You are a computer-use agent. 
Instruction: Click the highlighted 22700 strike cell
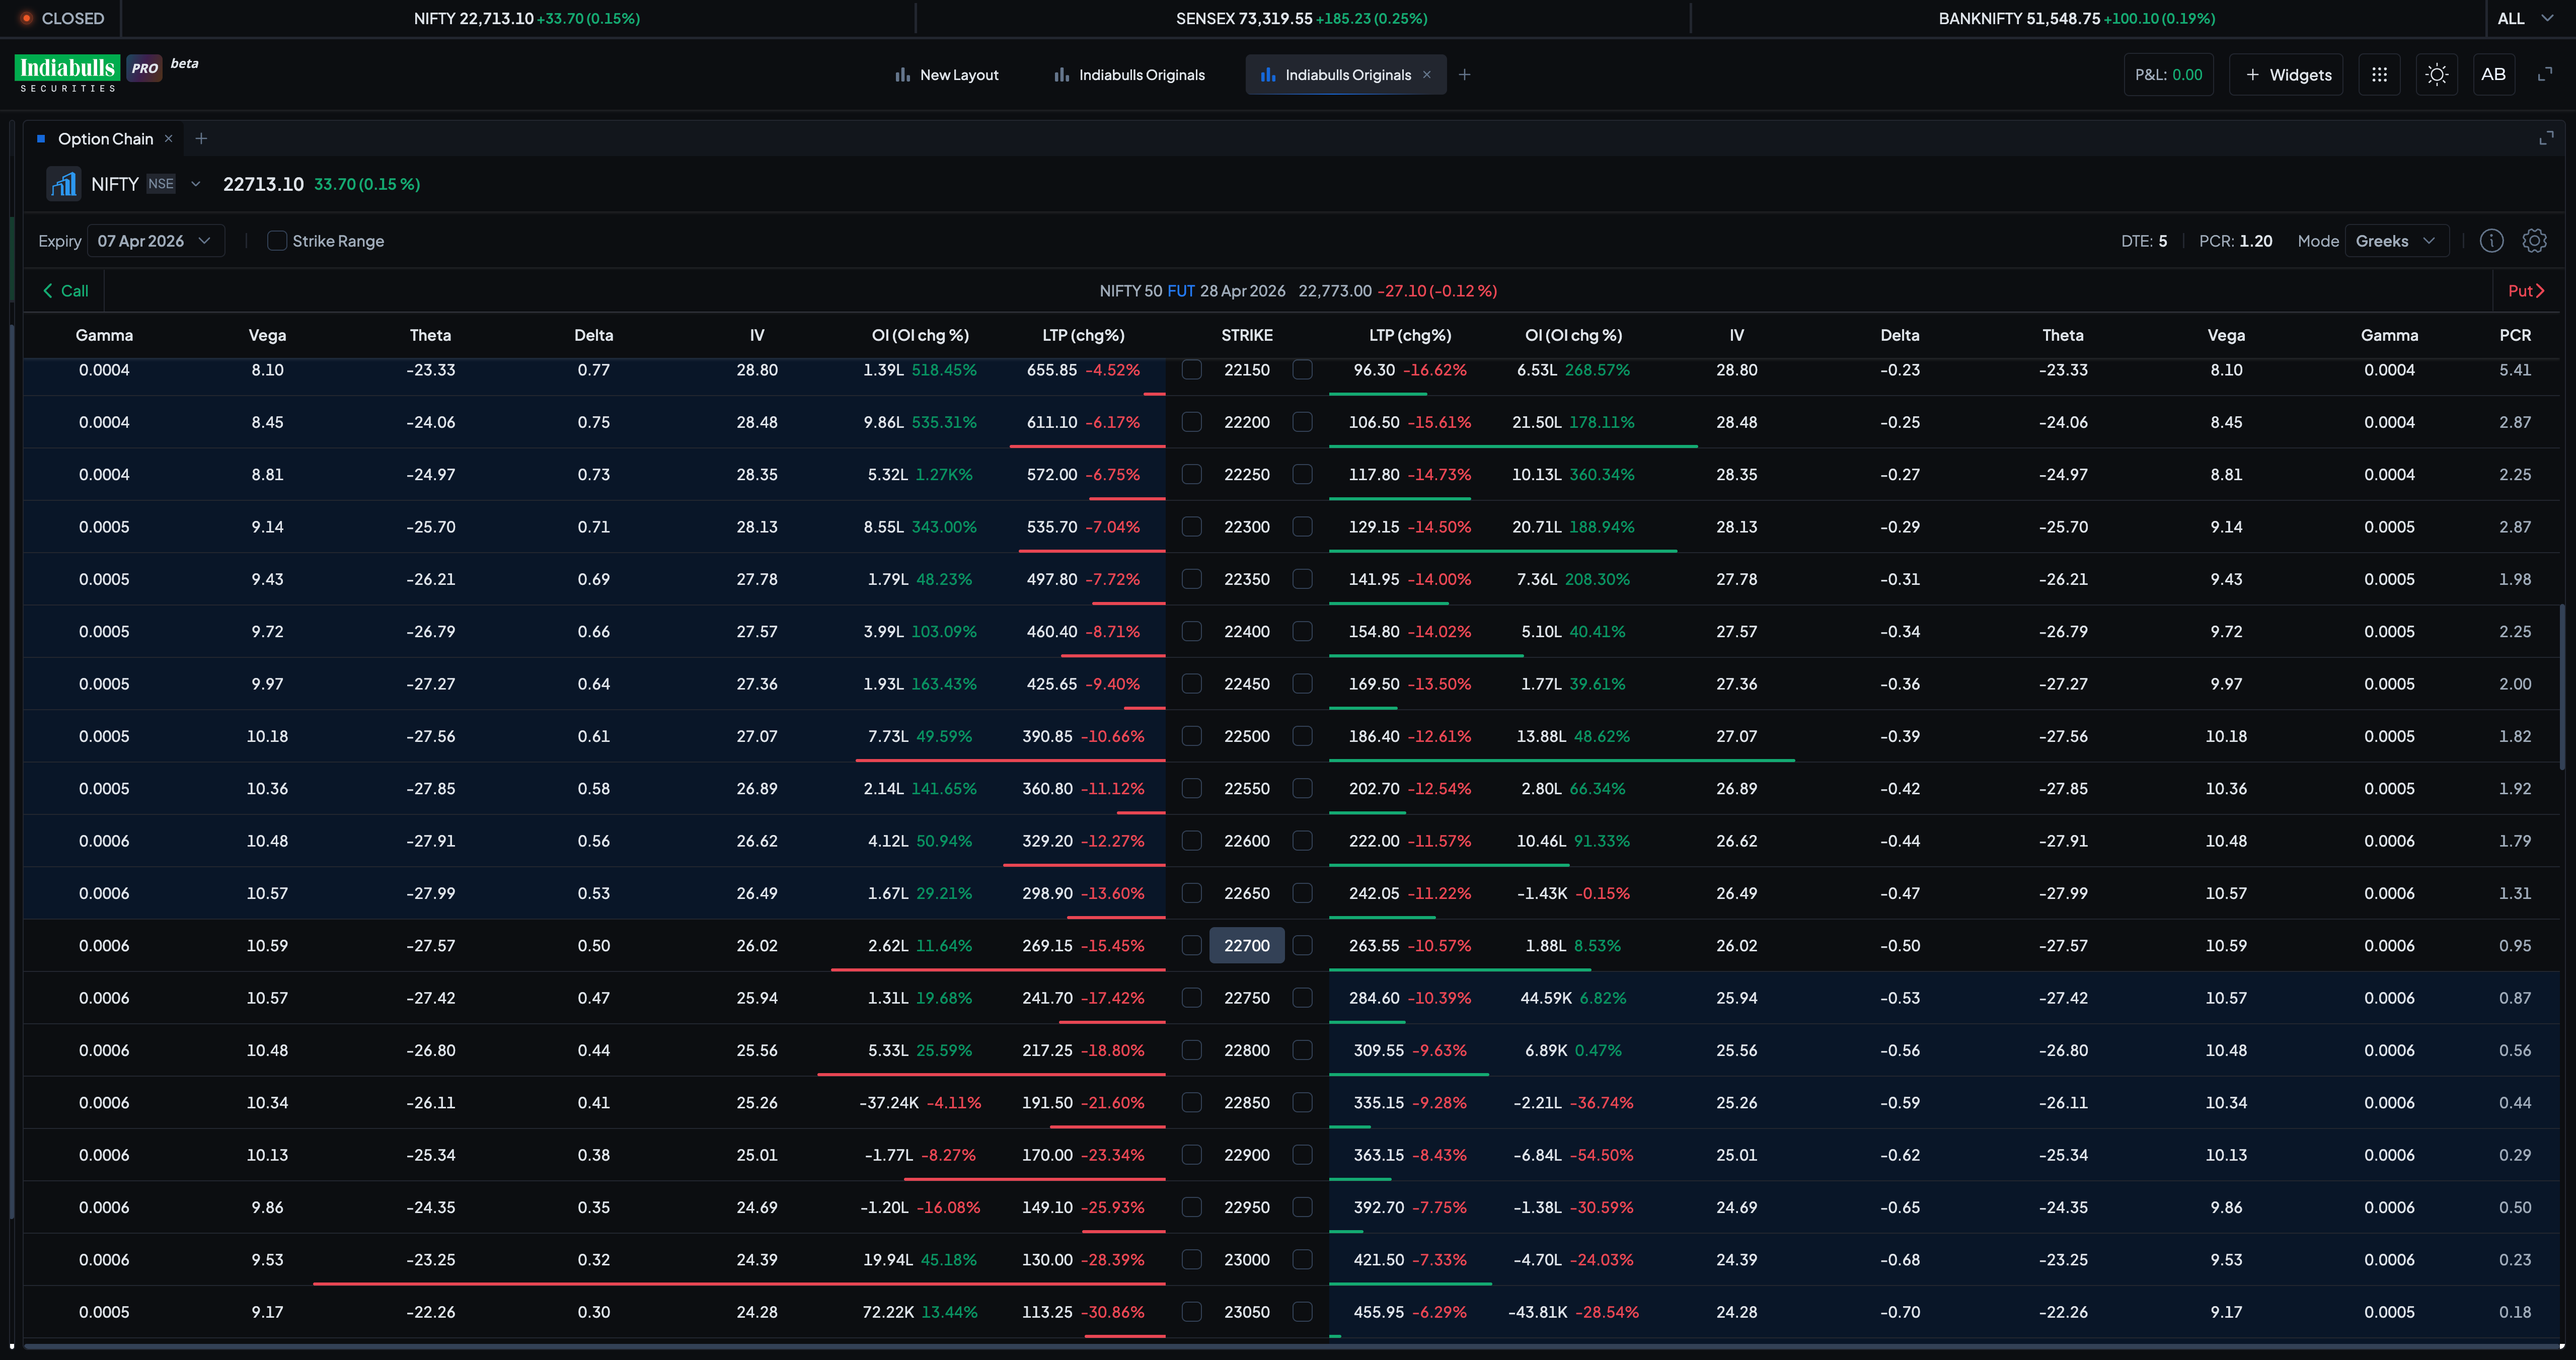point(1247,945)
